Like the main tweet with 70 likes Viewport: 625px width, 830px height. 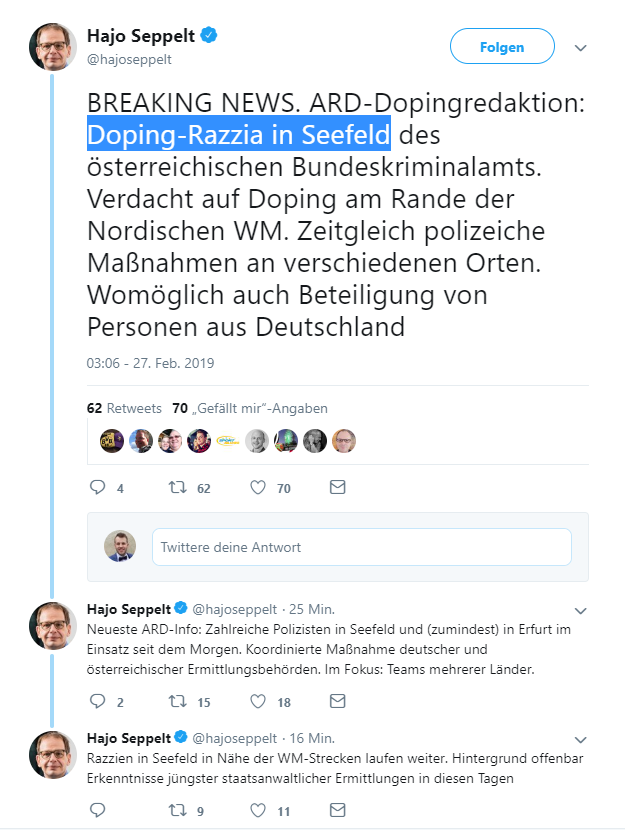point(258,487)
